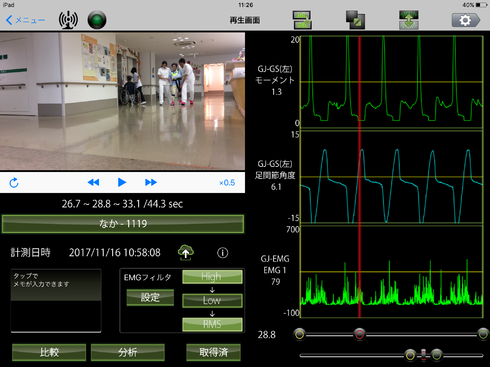
Task: Toggle the High EMG filter
Action: 212,277
